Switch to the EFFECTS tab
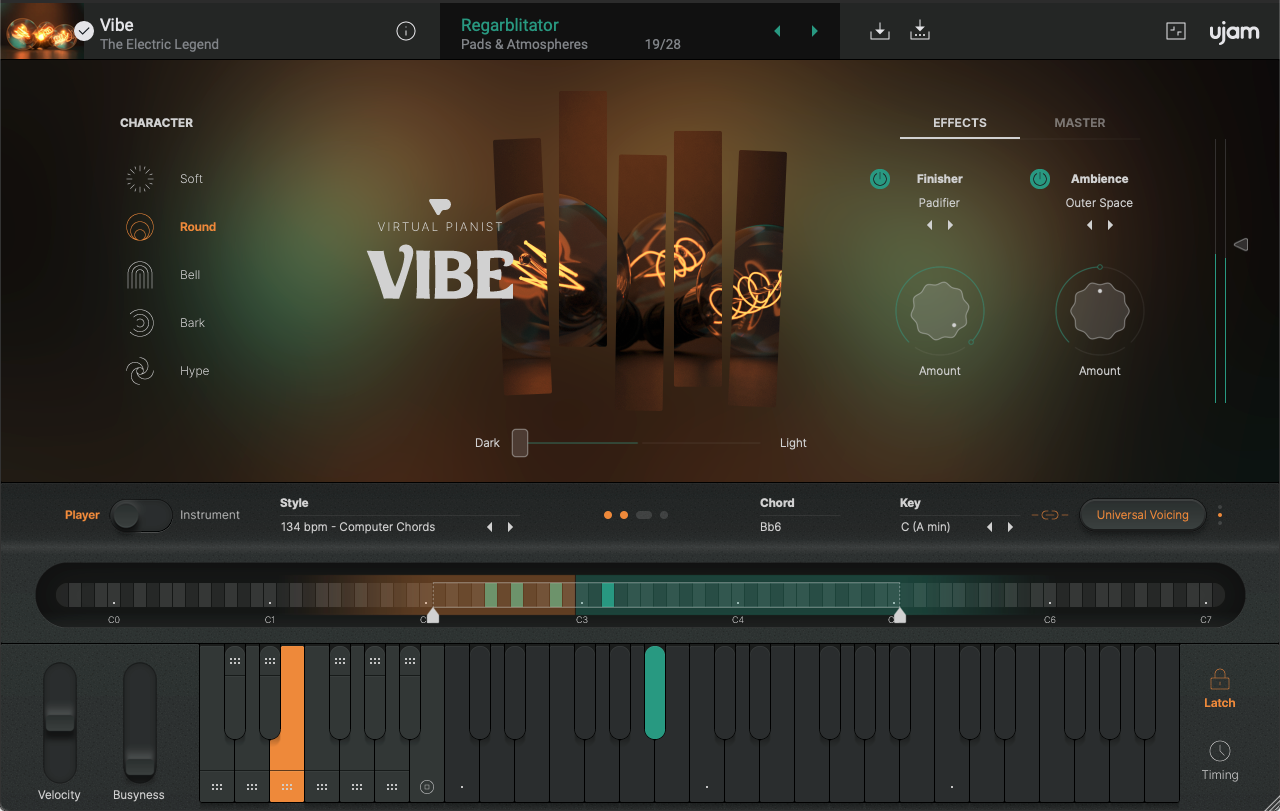 (x=960, y=123)
